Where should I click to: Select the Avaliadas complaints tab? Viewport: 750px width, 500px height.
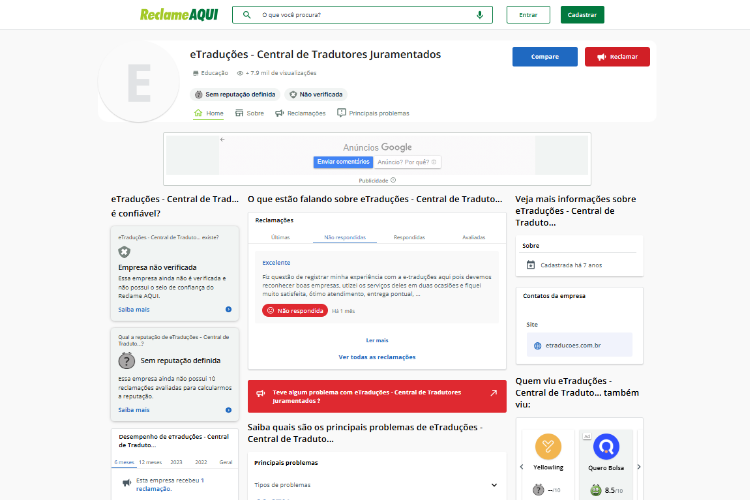[x=474, y=237]
